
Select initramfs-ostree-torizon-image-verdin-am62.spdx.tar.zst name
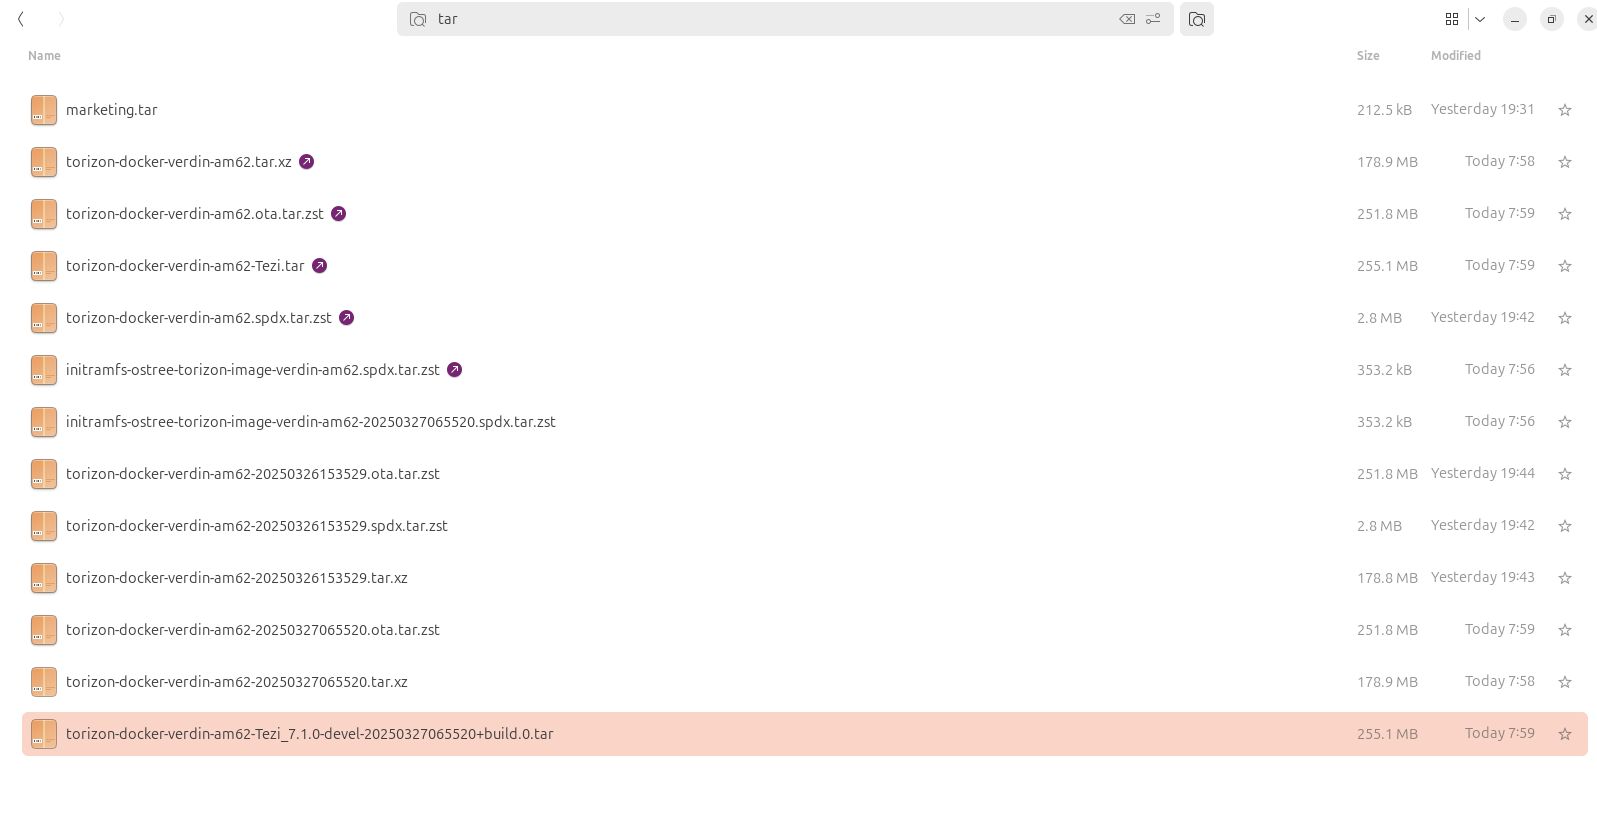tap(253, 370)
